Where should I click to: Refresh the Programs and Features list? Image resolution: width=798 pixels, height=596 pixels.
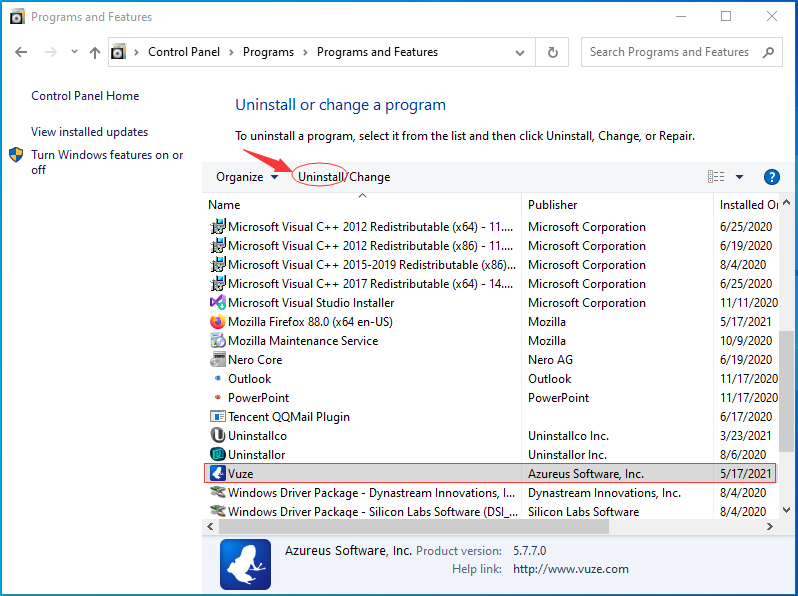[x=552, y=52]
